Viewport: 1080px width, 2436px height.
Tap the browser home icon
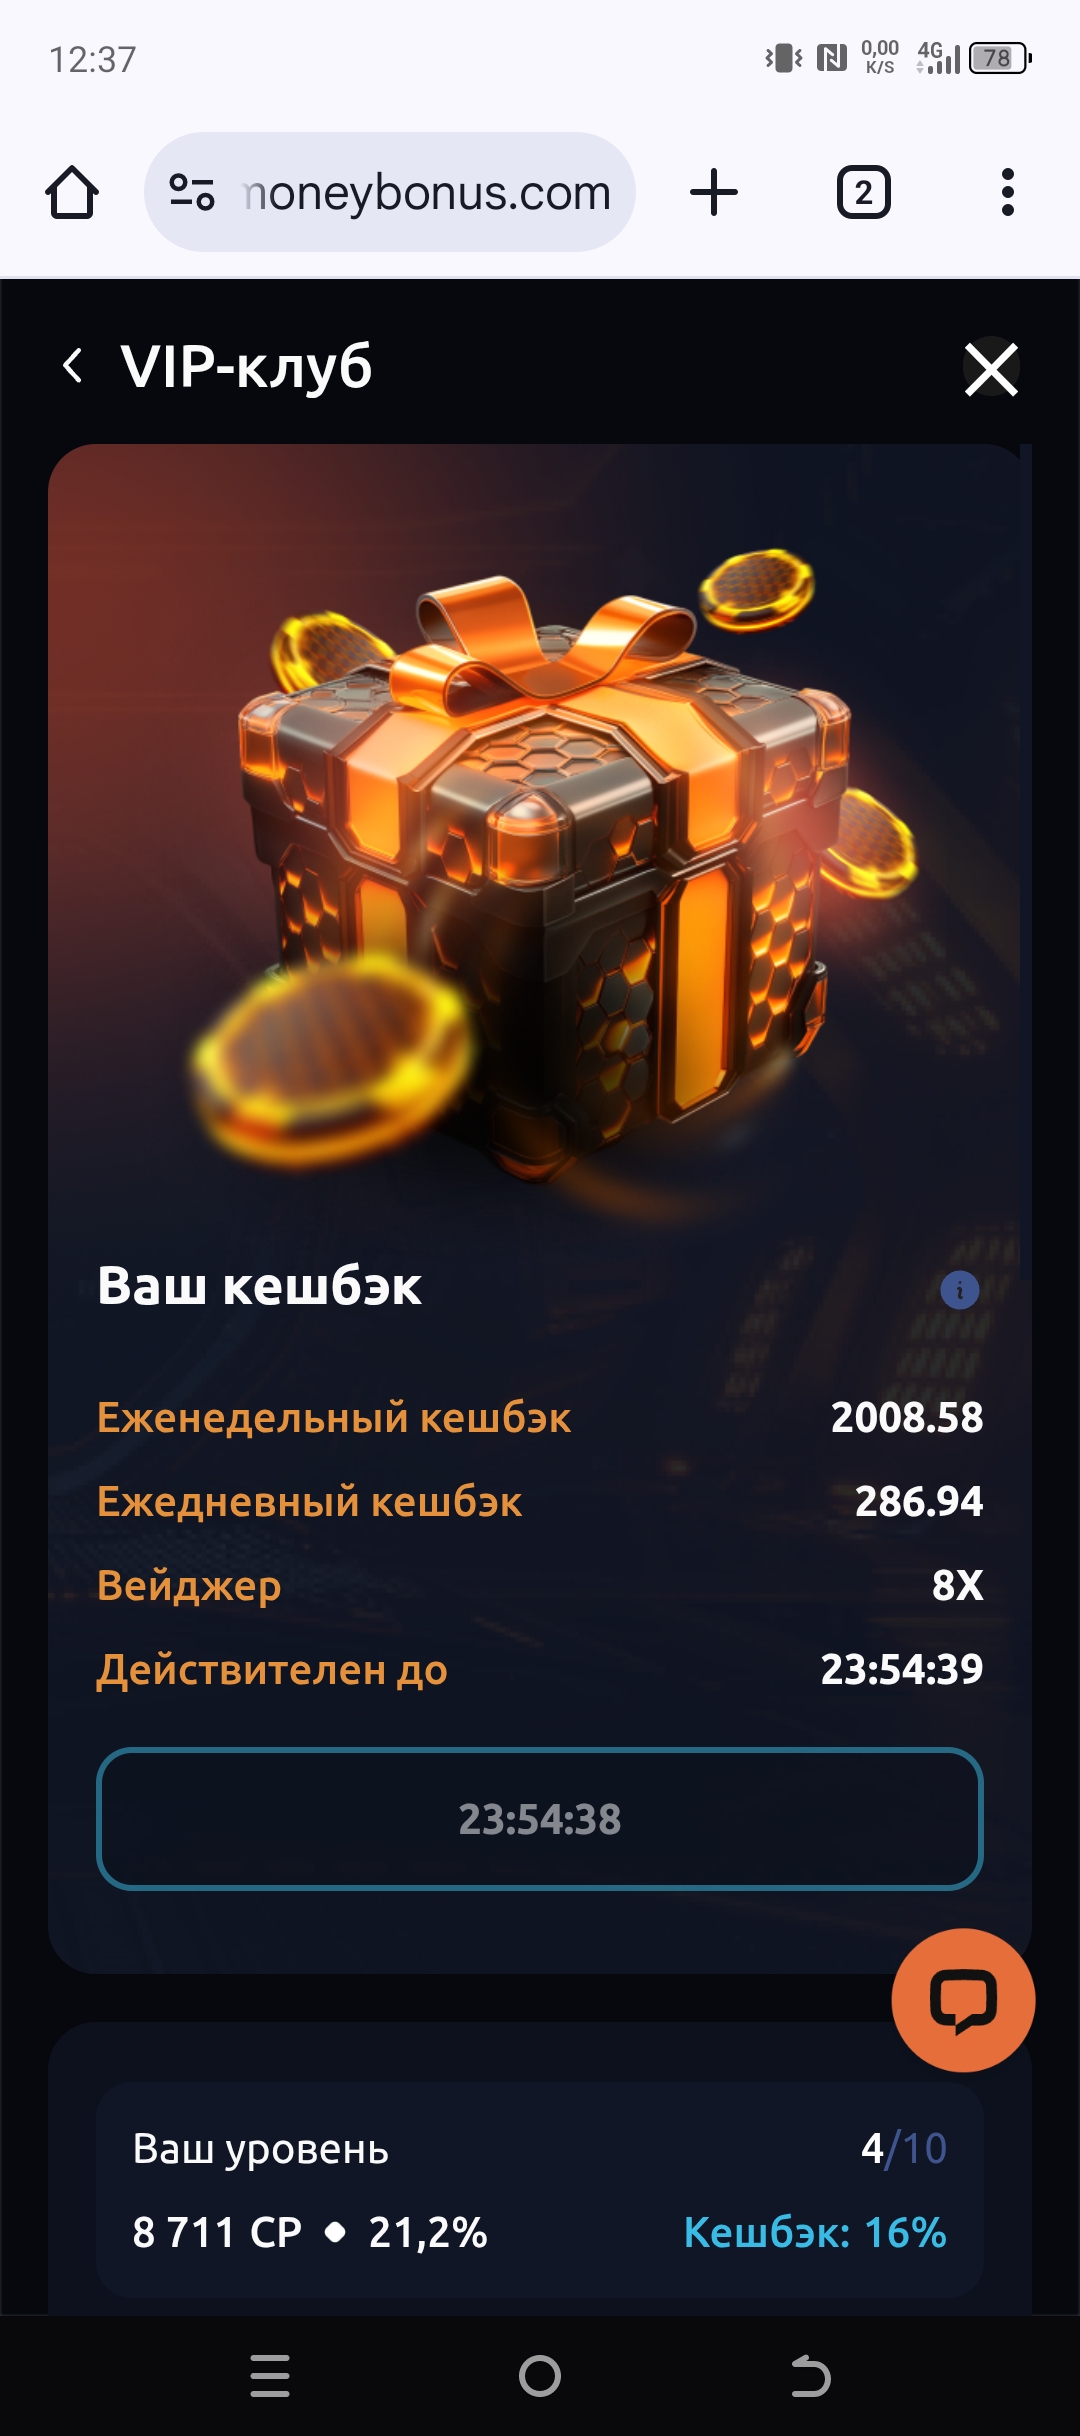point(72,192)
